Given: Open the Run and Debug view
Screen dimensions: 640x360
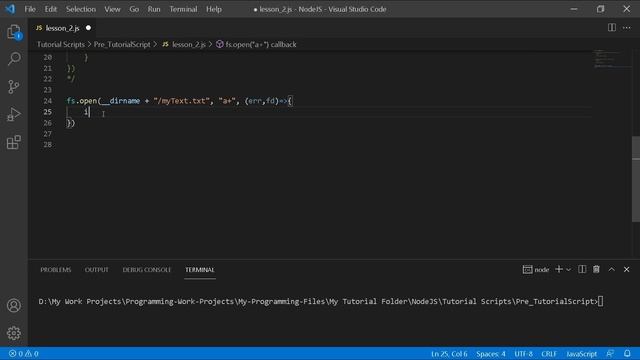Looking at the screenshot, I should tap(14, 115).
